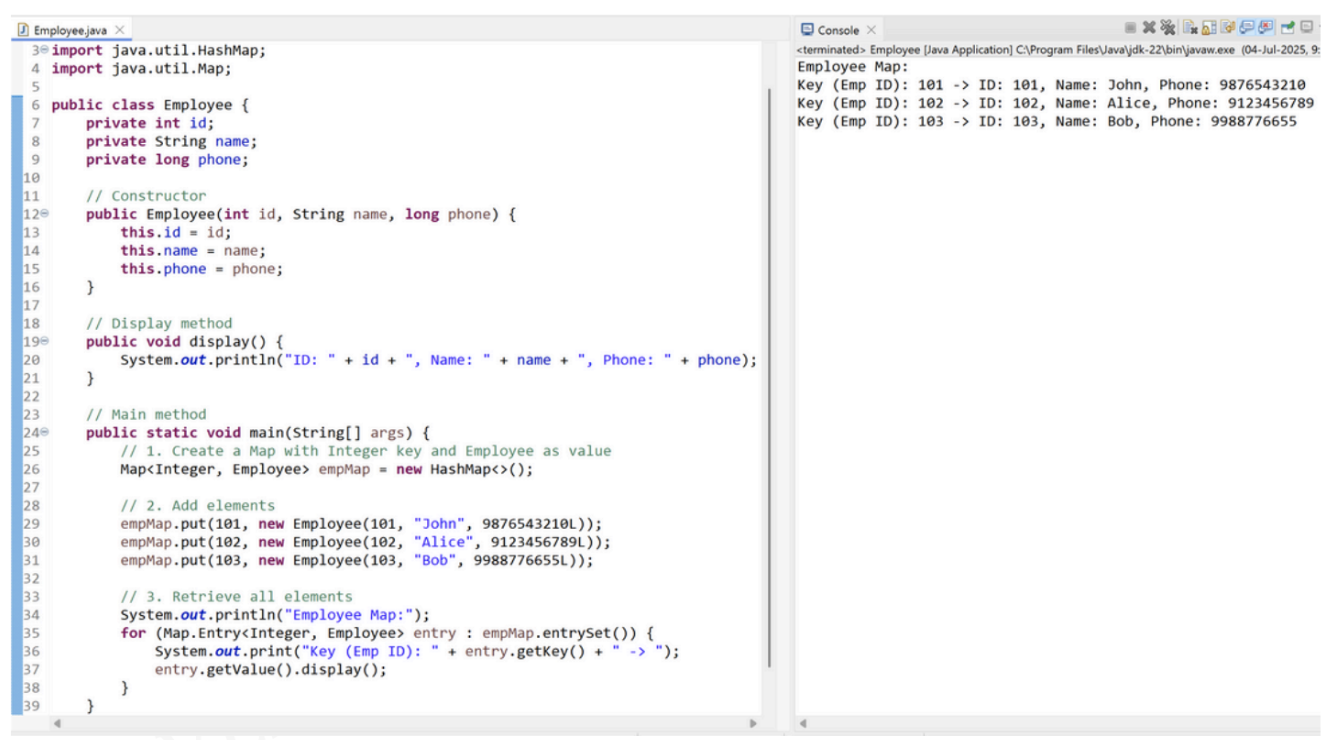Toggle Show Console When Standard Out Changes
Image resolution: width=1334 pixels, height=740 pixels.
click(1244, 29)
